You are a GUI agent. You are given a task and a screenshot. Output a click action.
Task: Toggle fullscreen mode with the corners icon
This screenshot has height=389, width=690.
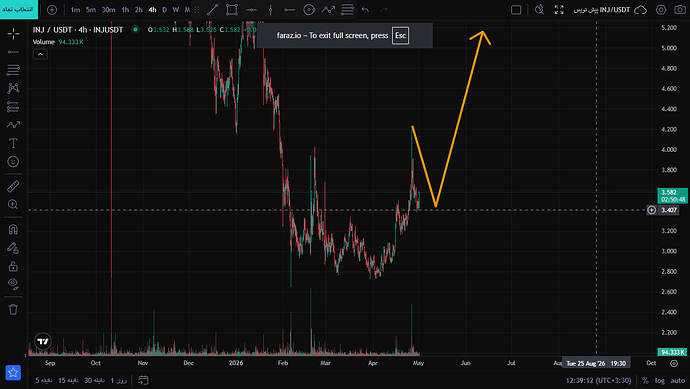click(559, 10)
